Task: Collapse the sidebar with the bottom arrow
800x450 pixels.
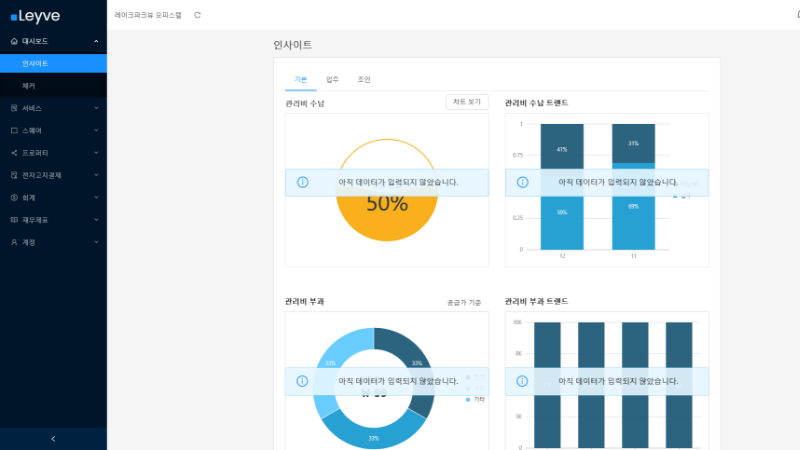Action: 53,439
